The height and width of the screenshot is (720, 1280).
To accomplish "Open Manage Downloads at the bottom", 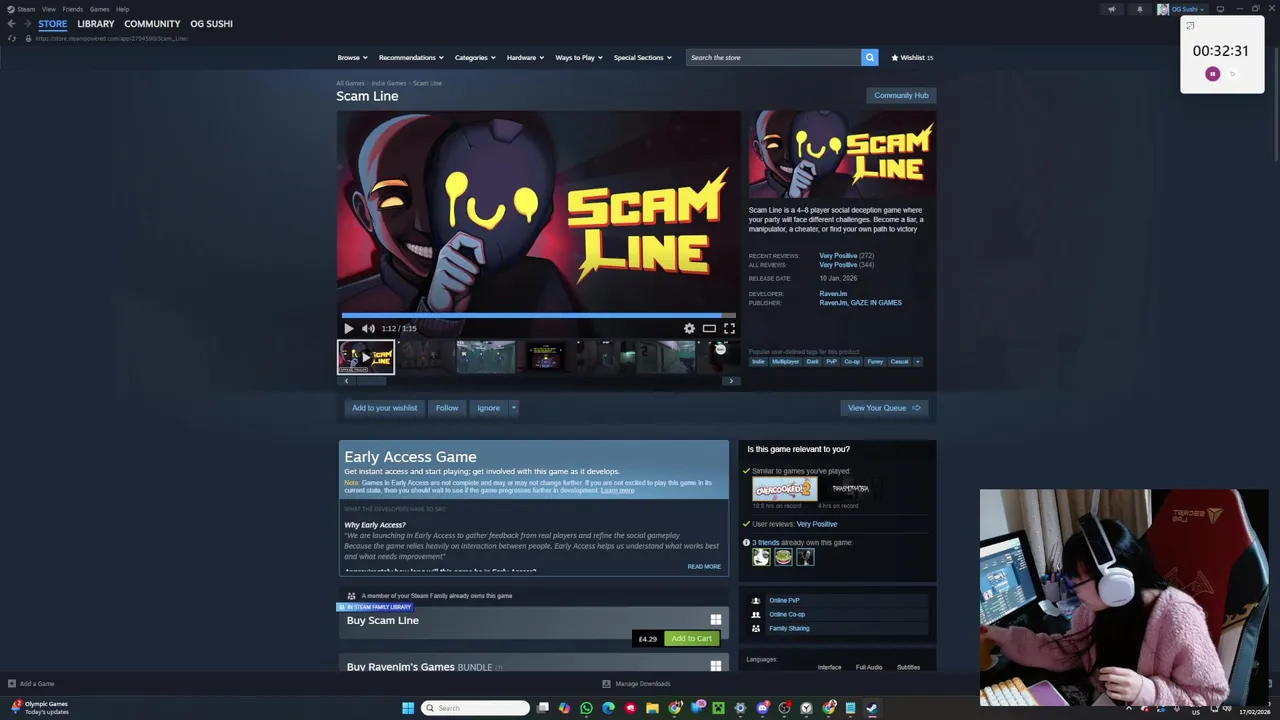I will [636, 684].
